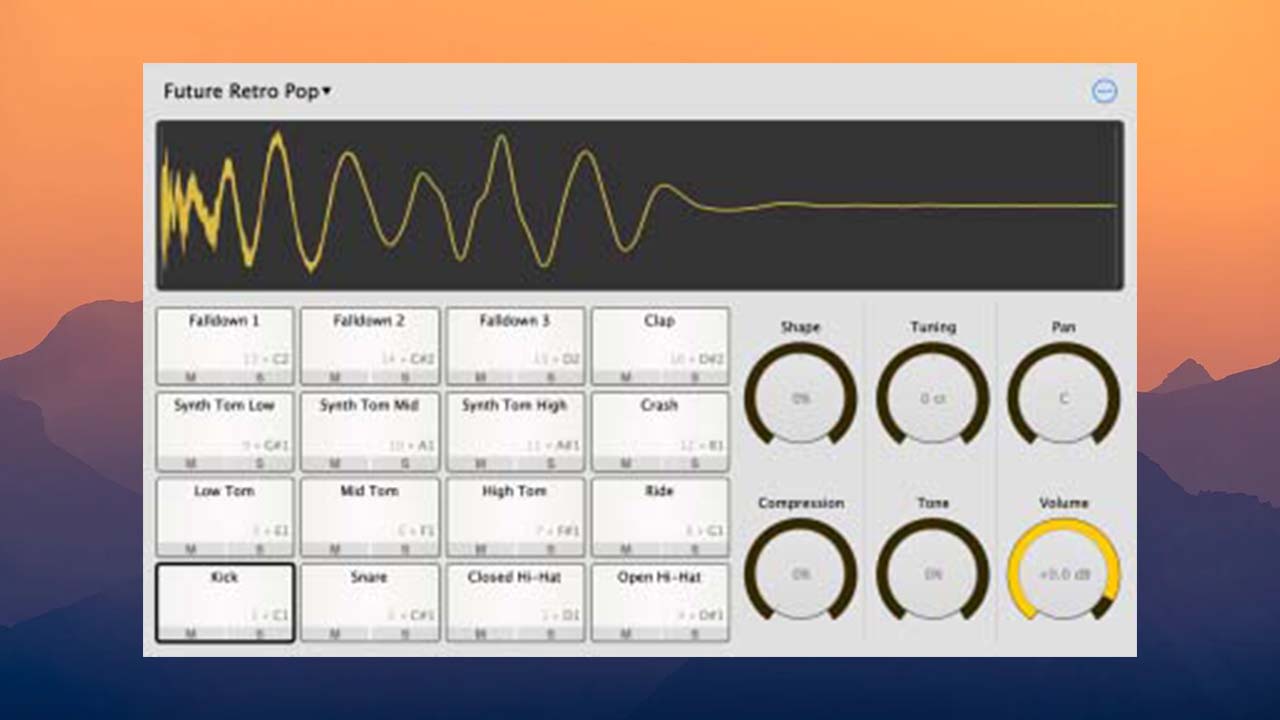
Task: Solo the Crash pad
Action: 695,463
